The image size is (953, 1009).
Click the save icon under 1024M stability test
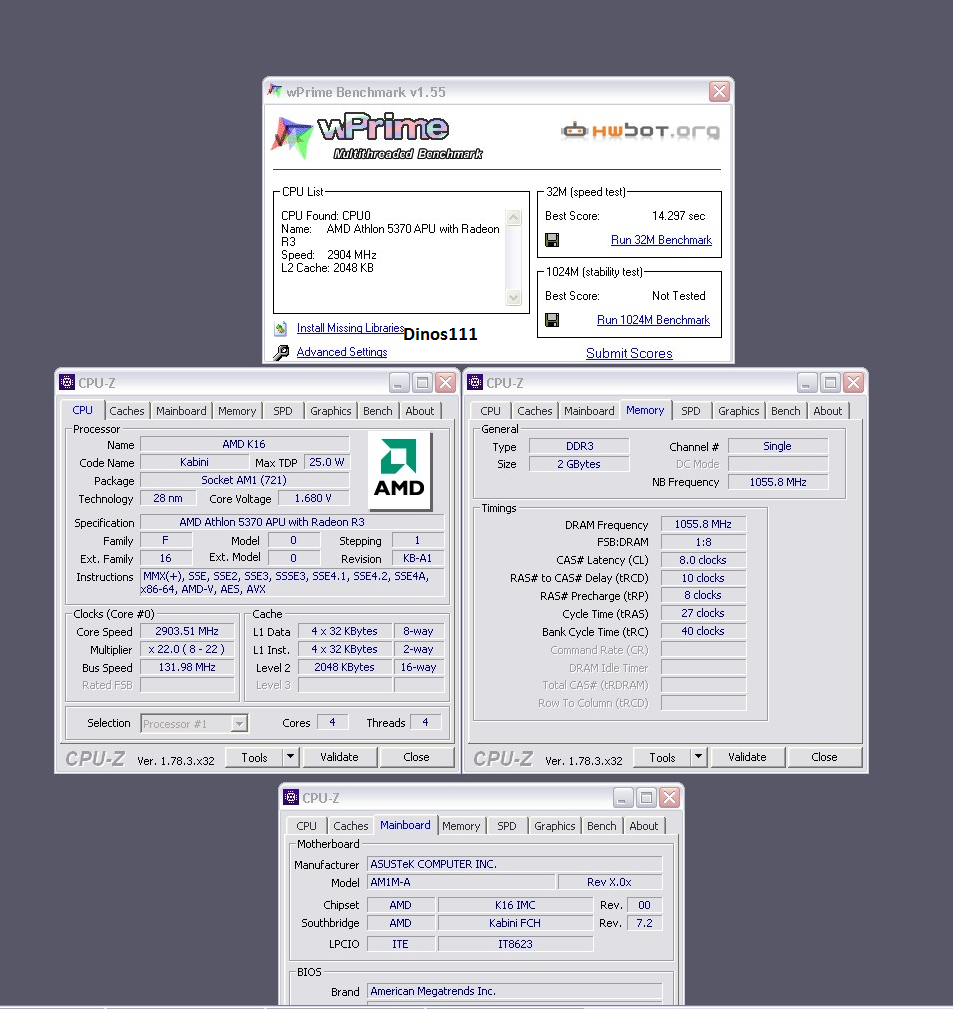pos(551,320)
